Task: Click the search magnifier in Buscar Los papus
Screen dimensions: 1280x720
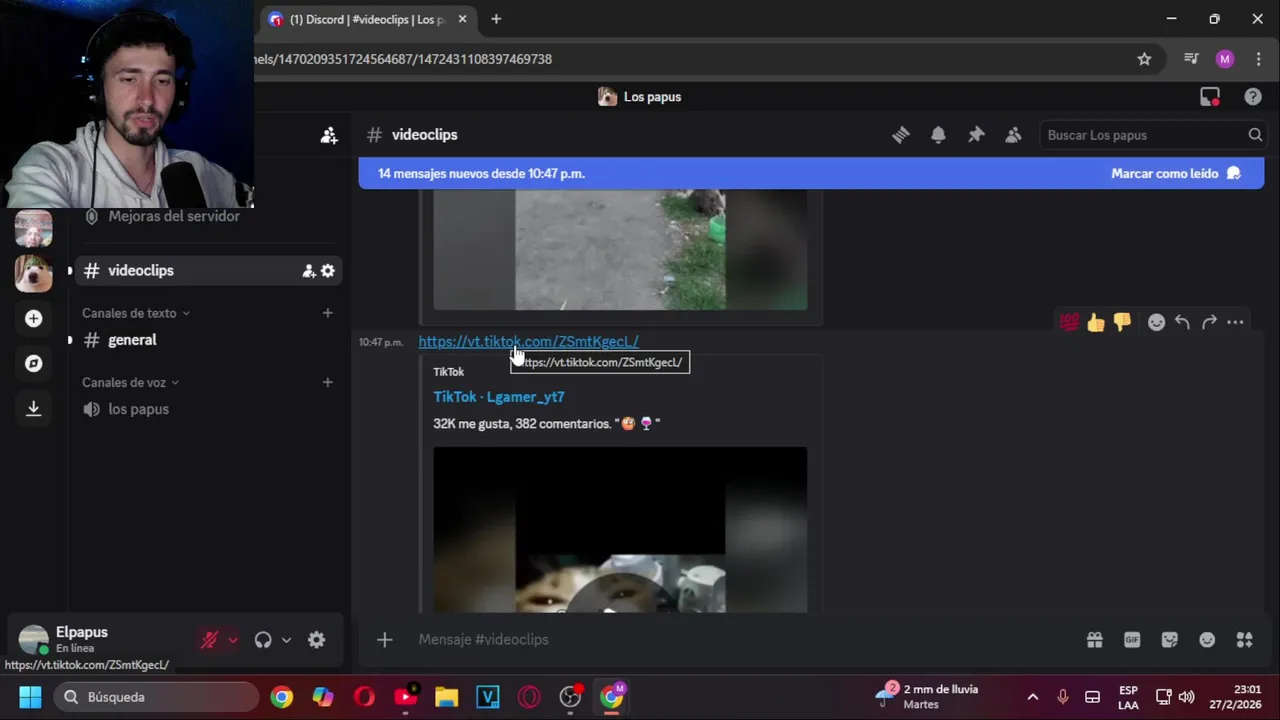Action: coord(1255,135)
